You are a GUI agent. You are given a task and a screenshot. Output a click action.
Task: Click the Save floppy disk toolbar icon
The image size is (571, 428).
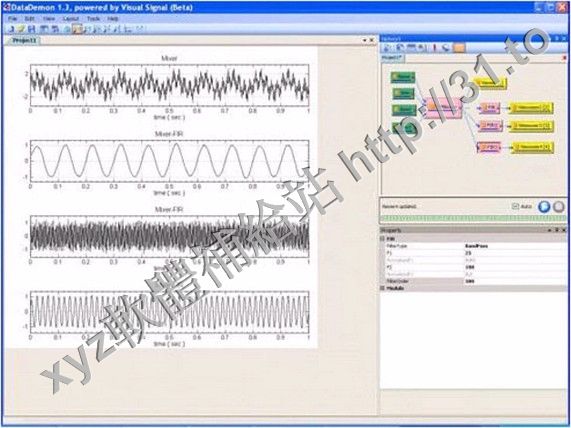click(x=31, y=29)
